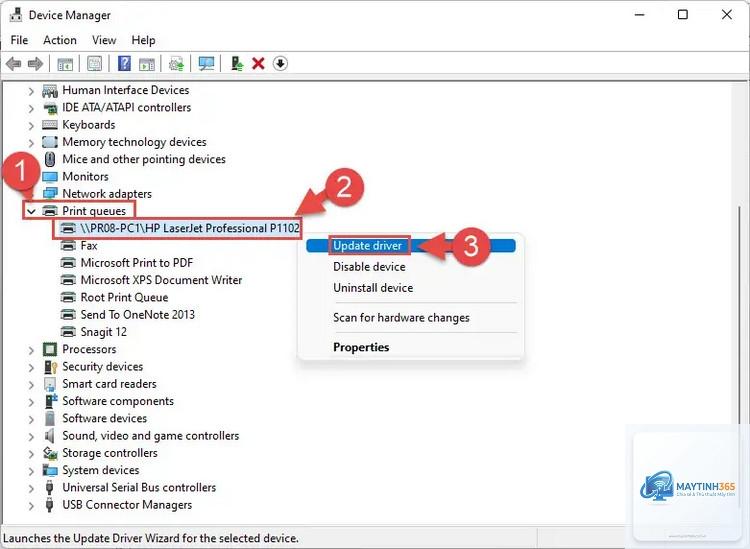This screenshot has height=549, width=750.
Task: Click the Human Interface Devices icon
Action: pyautogui.click(x=50, y=90)
